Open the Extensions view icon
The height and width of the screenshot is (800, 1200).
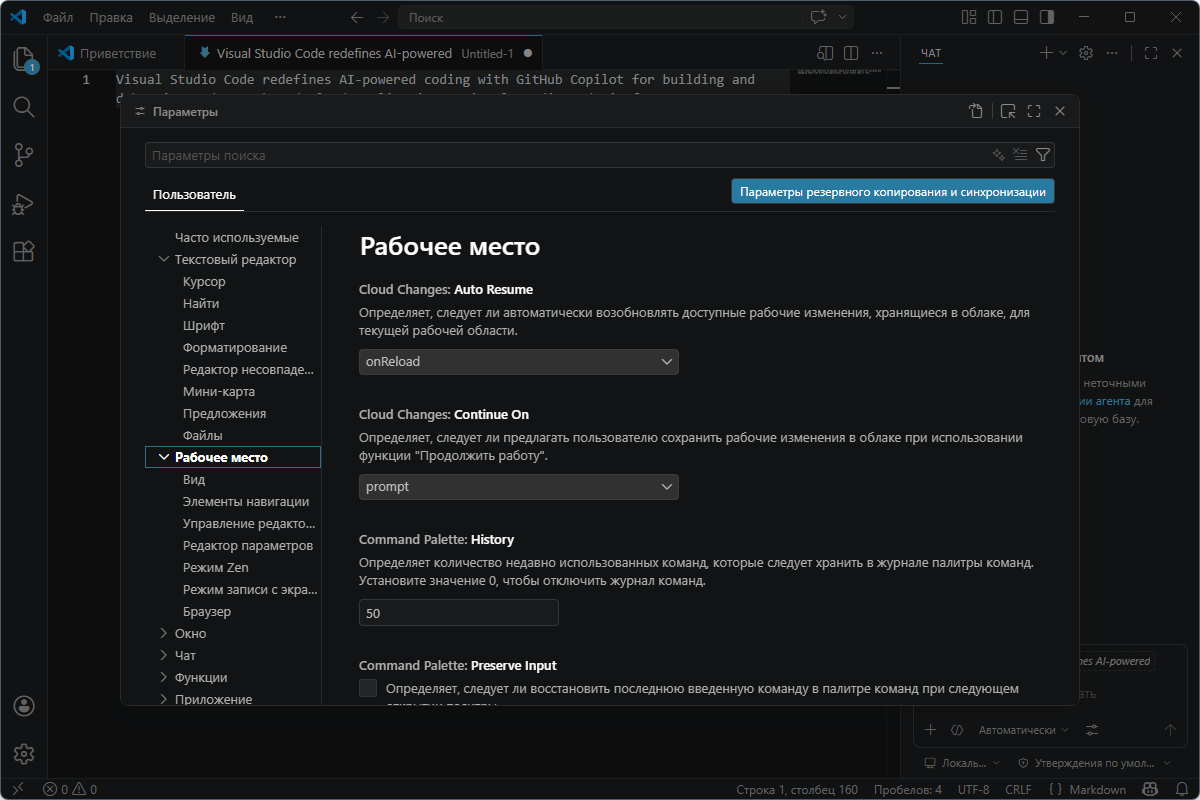[24, 252]
